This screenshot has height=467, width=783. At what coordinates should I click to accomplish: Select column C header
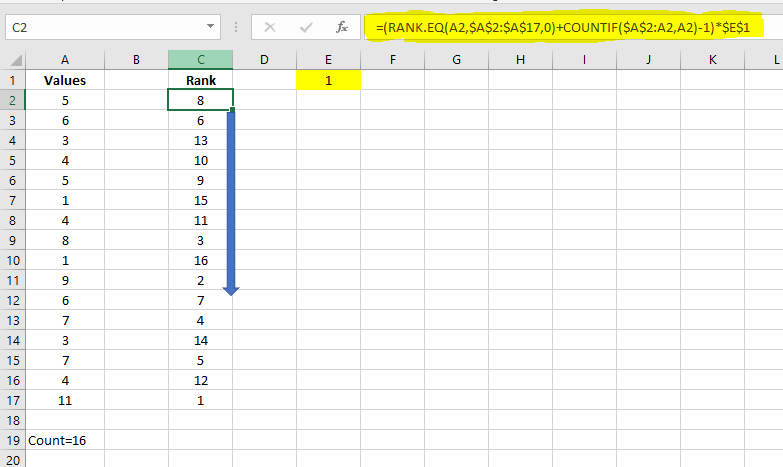click(201, 60)
